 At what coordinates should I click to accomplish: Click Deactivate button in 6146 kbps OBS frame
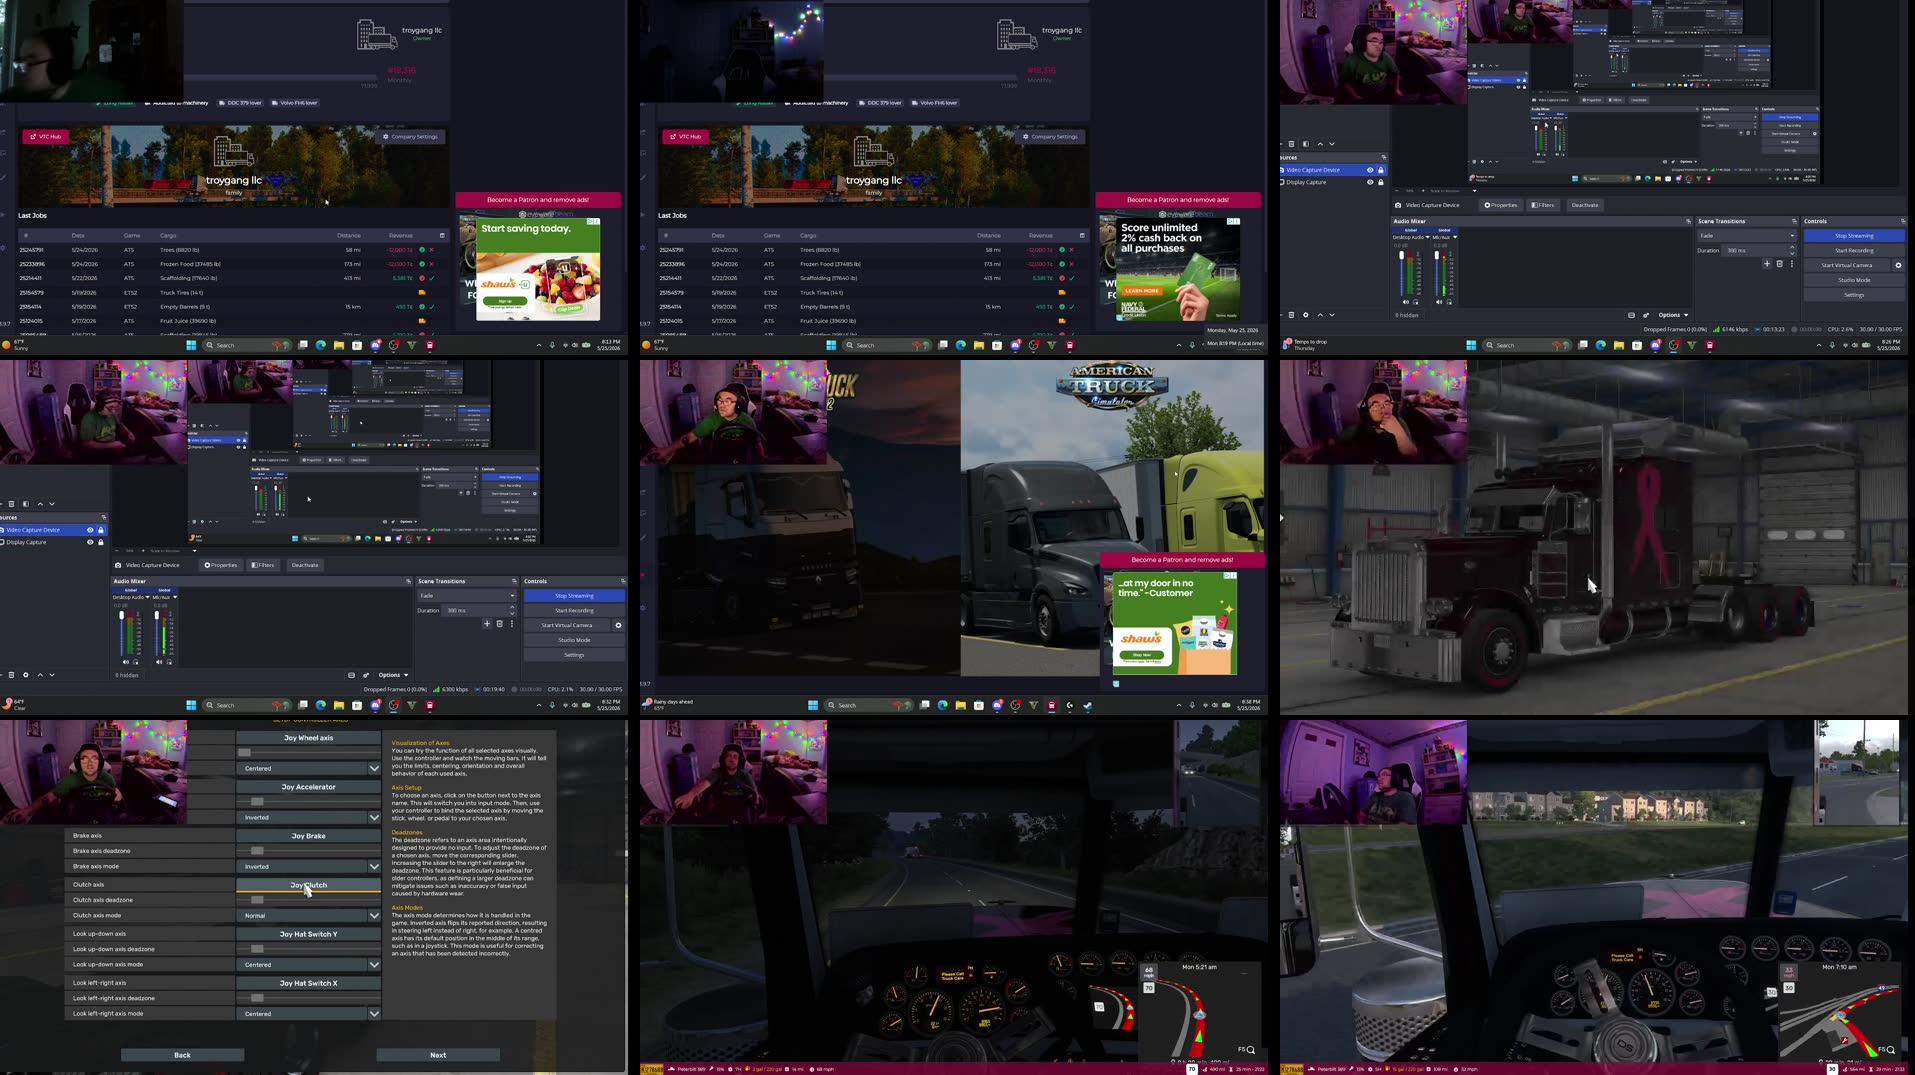pyautogui.click(x=1585, y=205)
